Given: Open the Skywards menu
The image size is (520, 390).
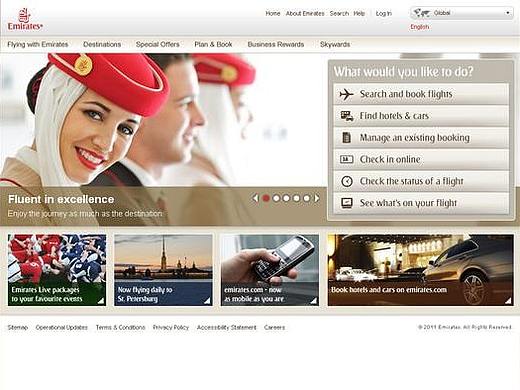Looking at the screenshot, I should click(335, 44).
